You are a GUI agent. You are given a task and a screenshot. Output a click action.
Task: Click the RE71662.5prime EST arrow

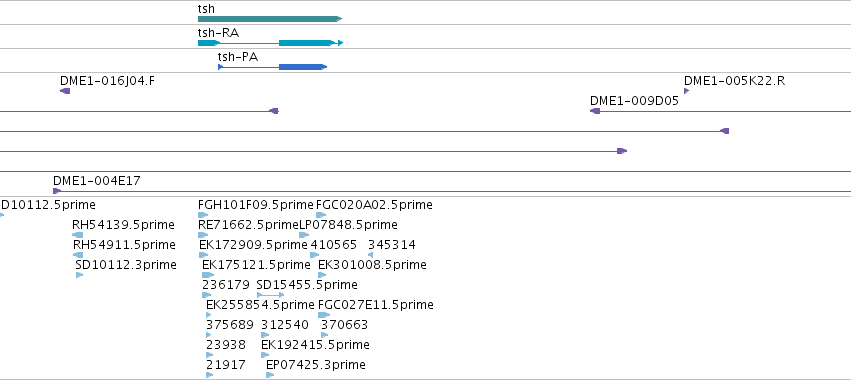[x=204, y=235]
